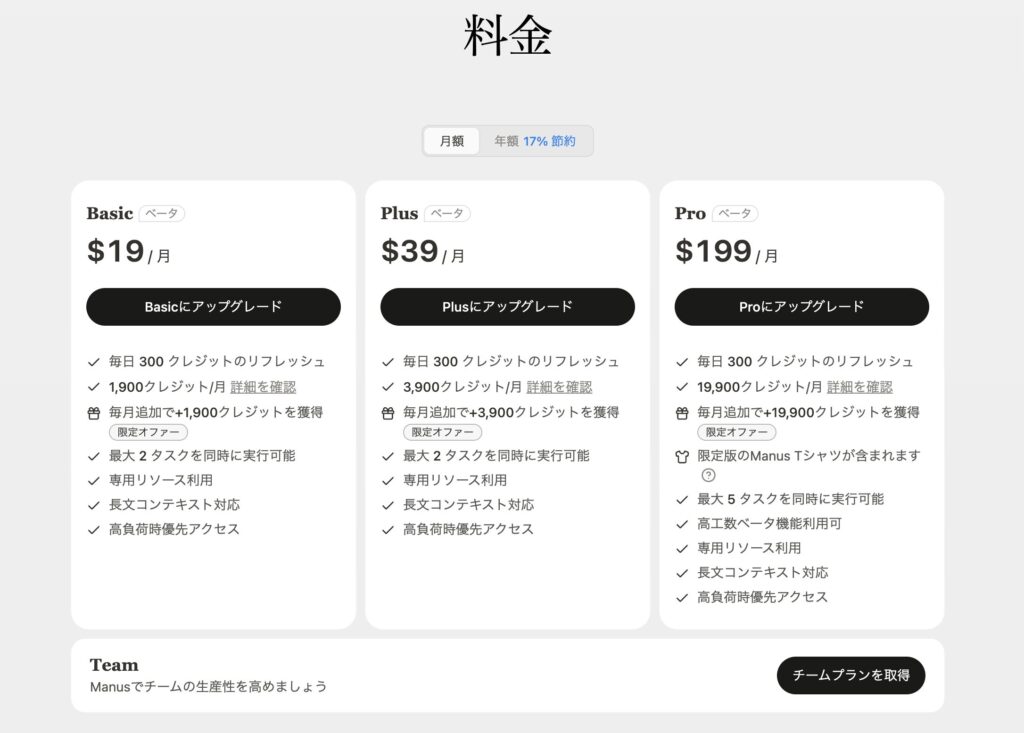Viewport: 1024px width, 733px height.
Task: Click Proにアップグレード button
Action: pyautogui.click(x=801, y=307)
